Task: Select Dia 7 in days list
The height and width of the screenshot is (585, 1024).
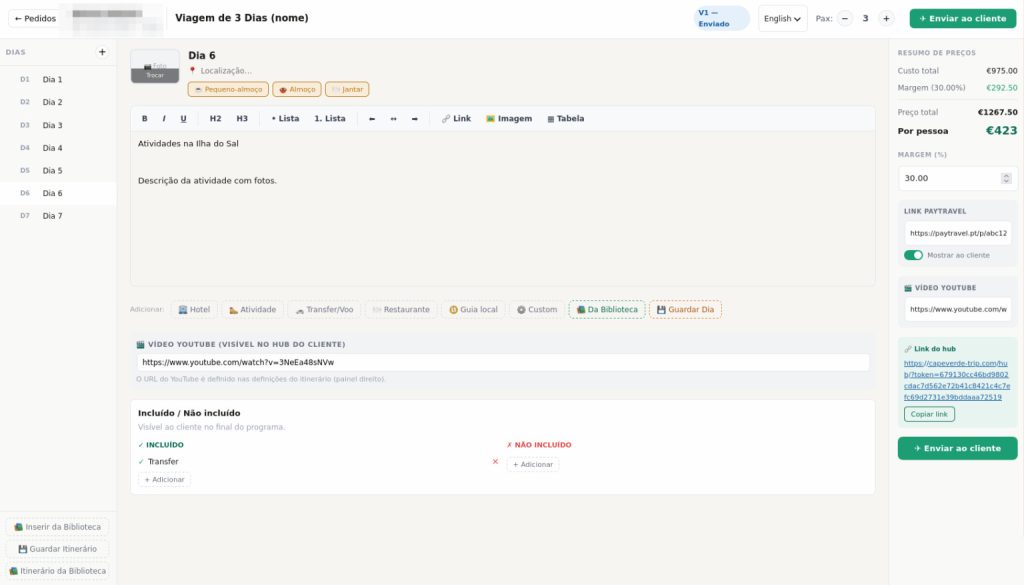Action: 58,215
